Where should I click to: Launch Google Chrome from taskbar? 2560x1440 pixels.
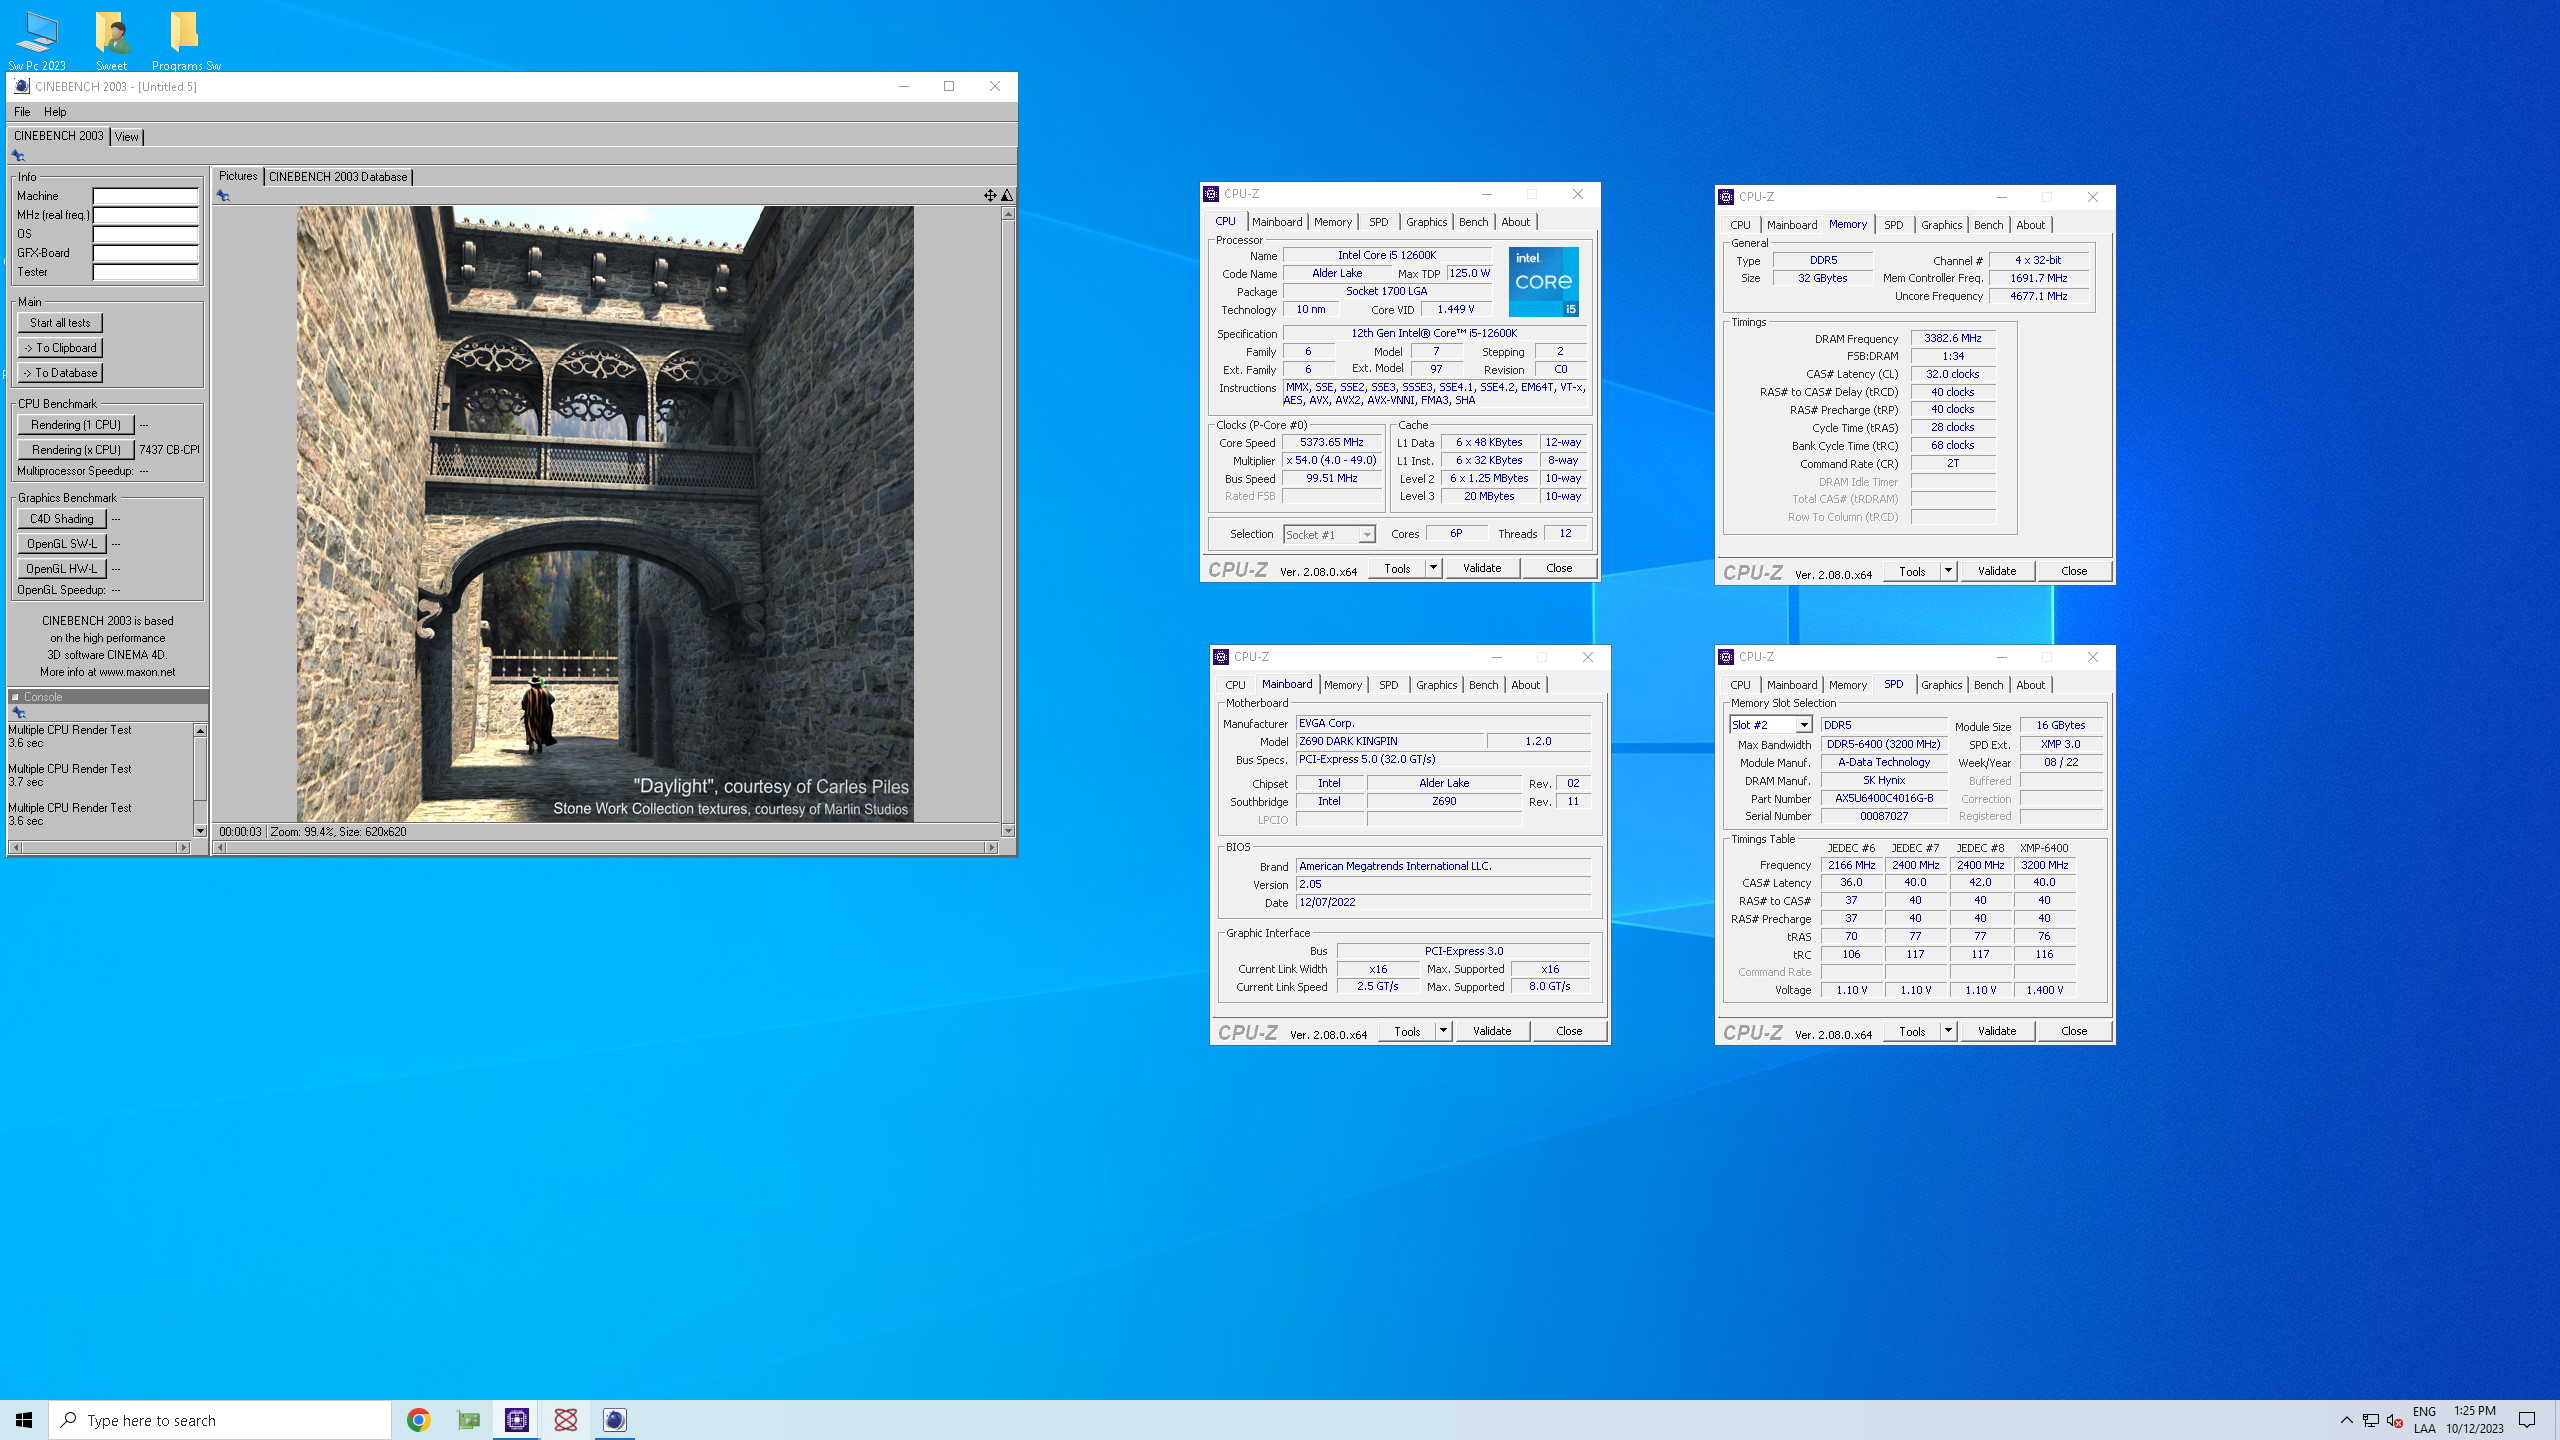tap(419, 1420)
